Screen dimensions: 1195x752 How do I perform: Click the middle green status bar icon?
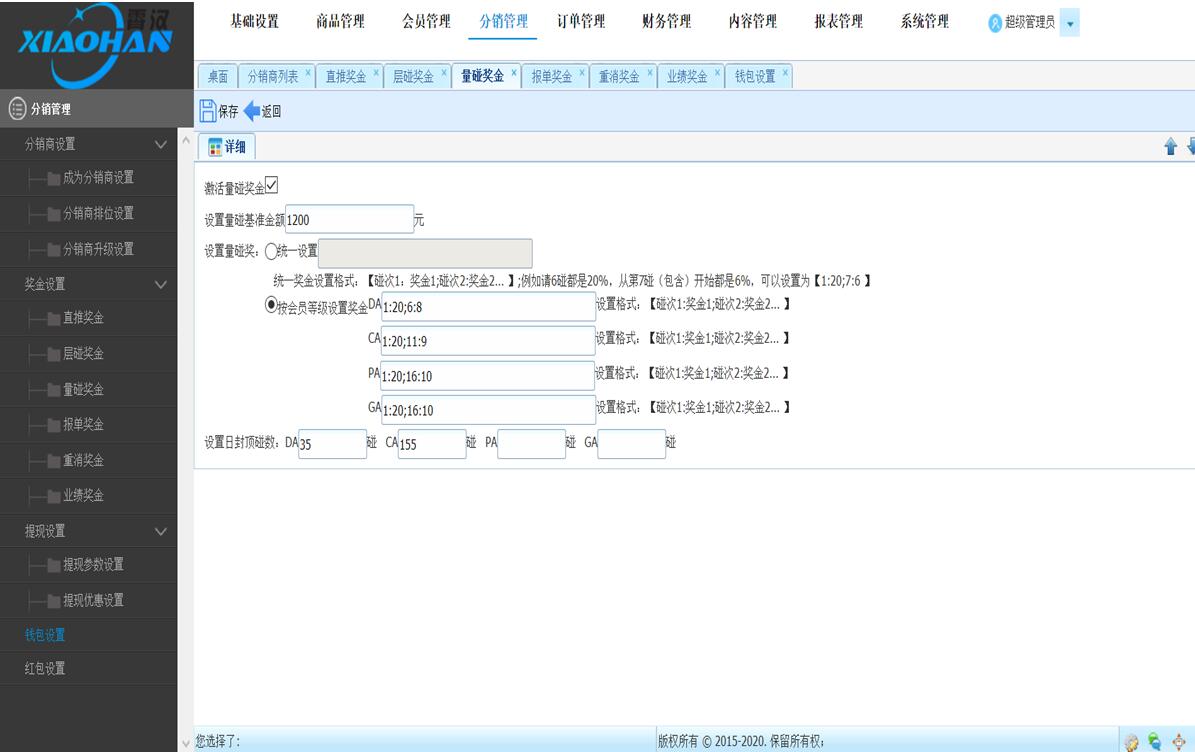pyautogui.click(x=1155, y=741)
